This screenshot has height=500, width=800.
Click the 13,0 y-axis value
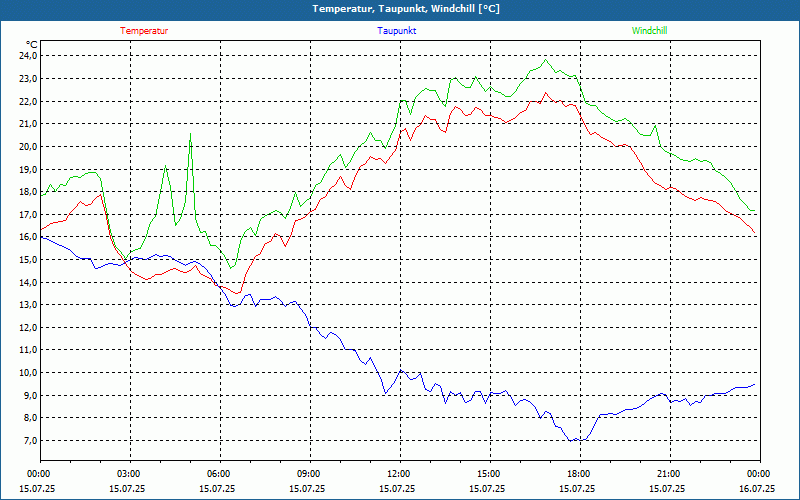[x=29, y=305]
